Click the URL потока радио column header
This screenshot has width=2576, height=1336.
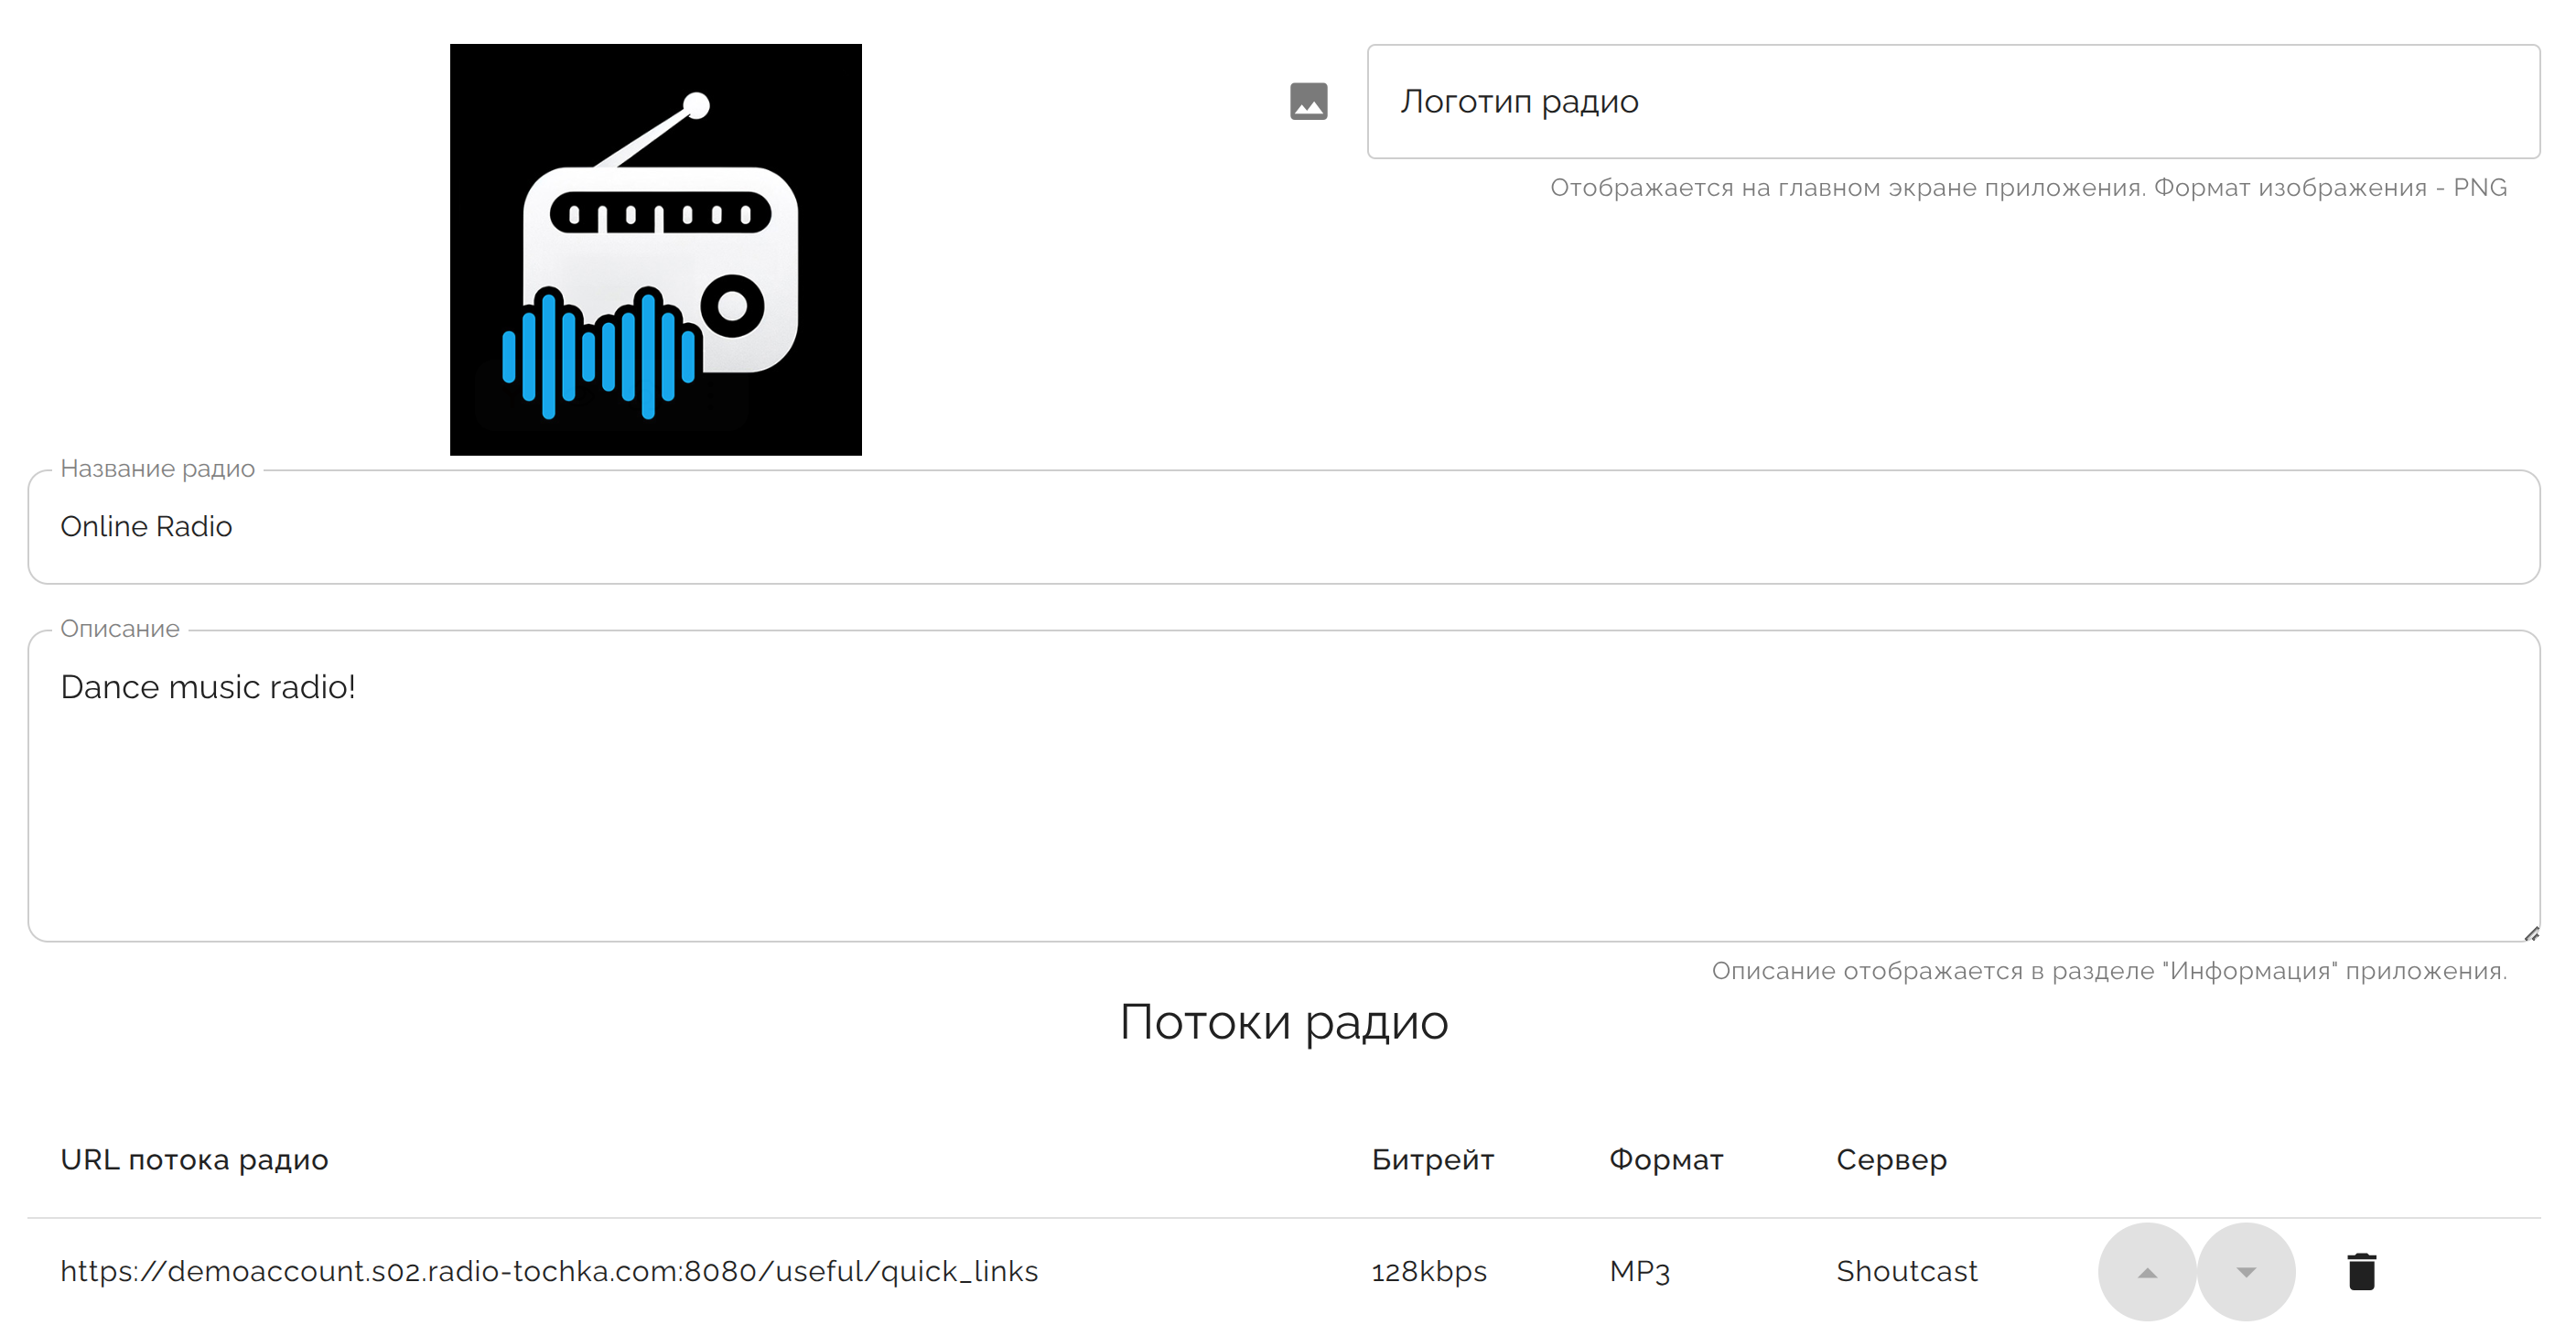[194, 1160]
